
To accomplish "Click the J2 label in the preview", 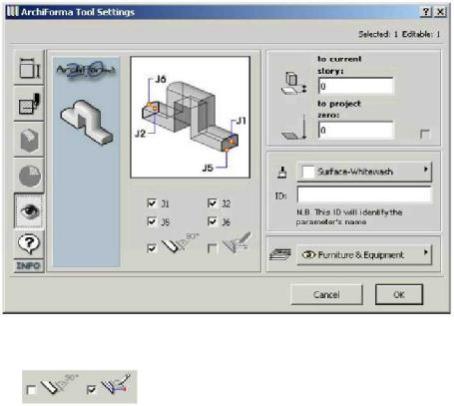I will (x=140, y=133).
